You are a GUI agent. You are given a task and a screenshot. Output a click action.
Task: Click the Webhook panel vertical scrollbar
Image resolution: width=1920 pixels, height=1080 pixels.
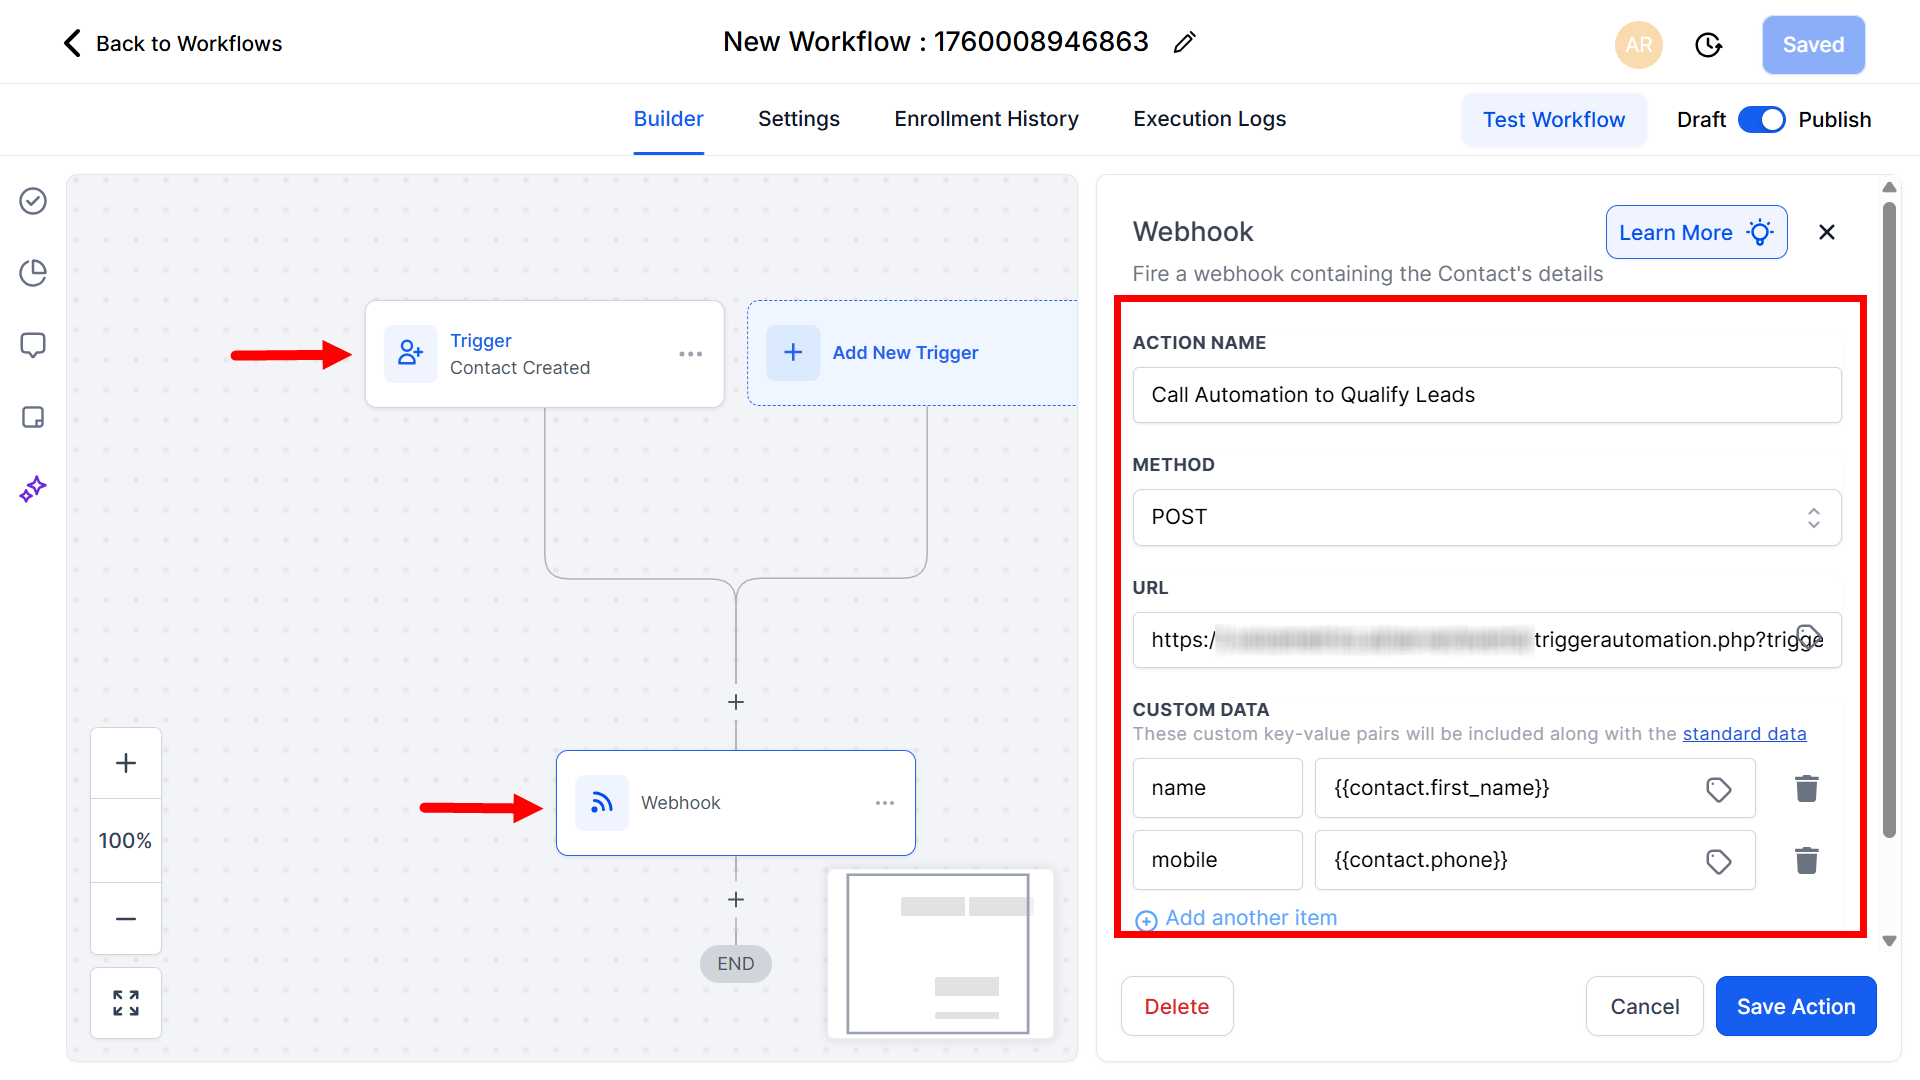[1889, 520]
